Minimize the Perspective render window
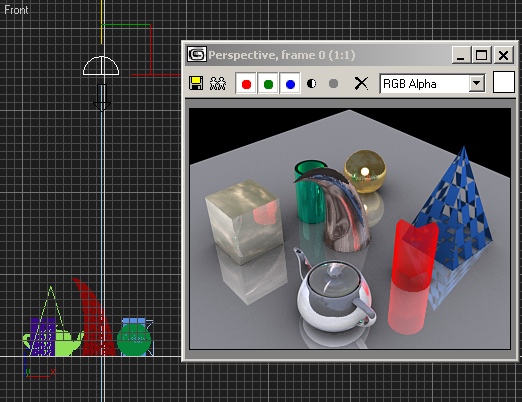Viewport: 522px width, 402px height. point(461,55)
